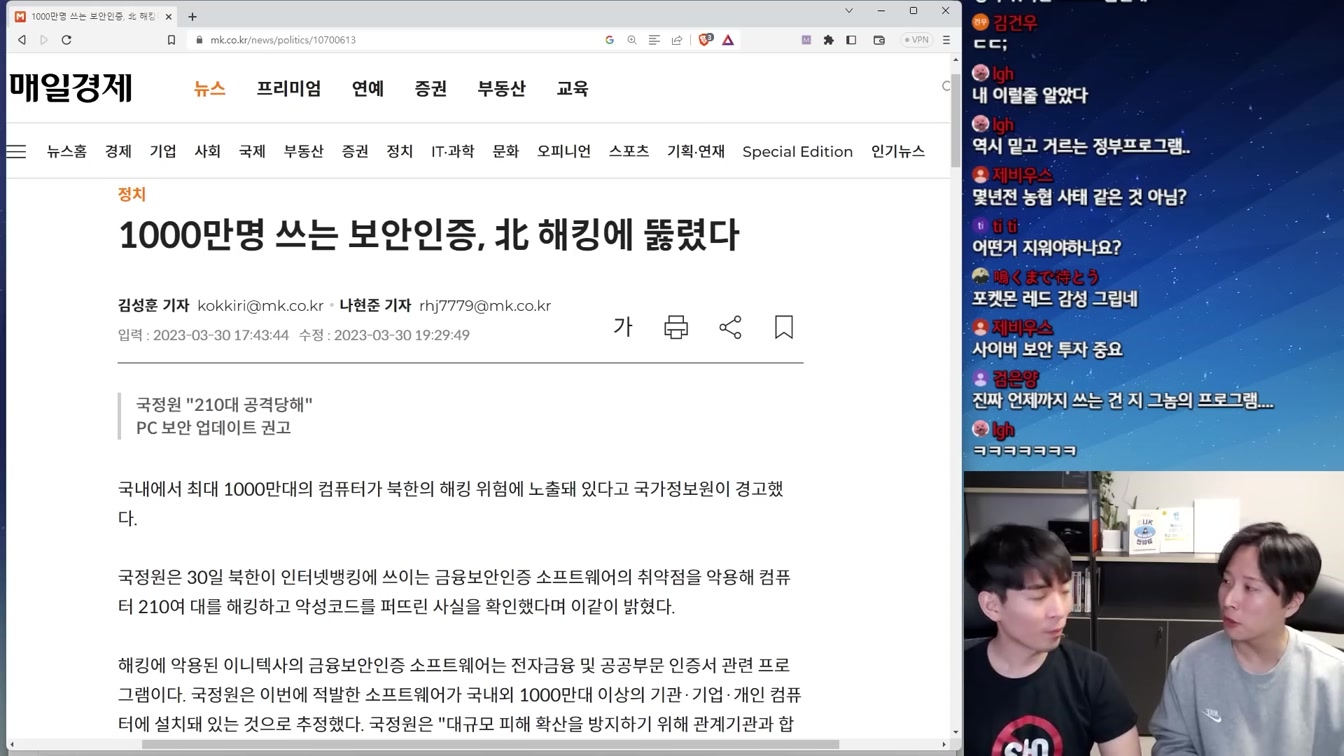Image resolution: width=1344 pixels, height=756 pixels.
Task: Toggle the browser sidebar panel icon
Action: 851,40
